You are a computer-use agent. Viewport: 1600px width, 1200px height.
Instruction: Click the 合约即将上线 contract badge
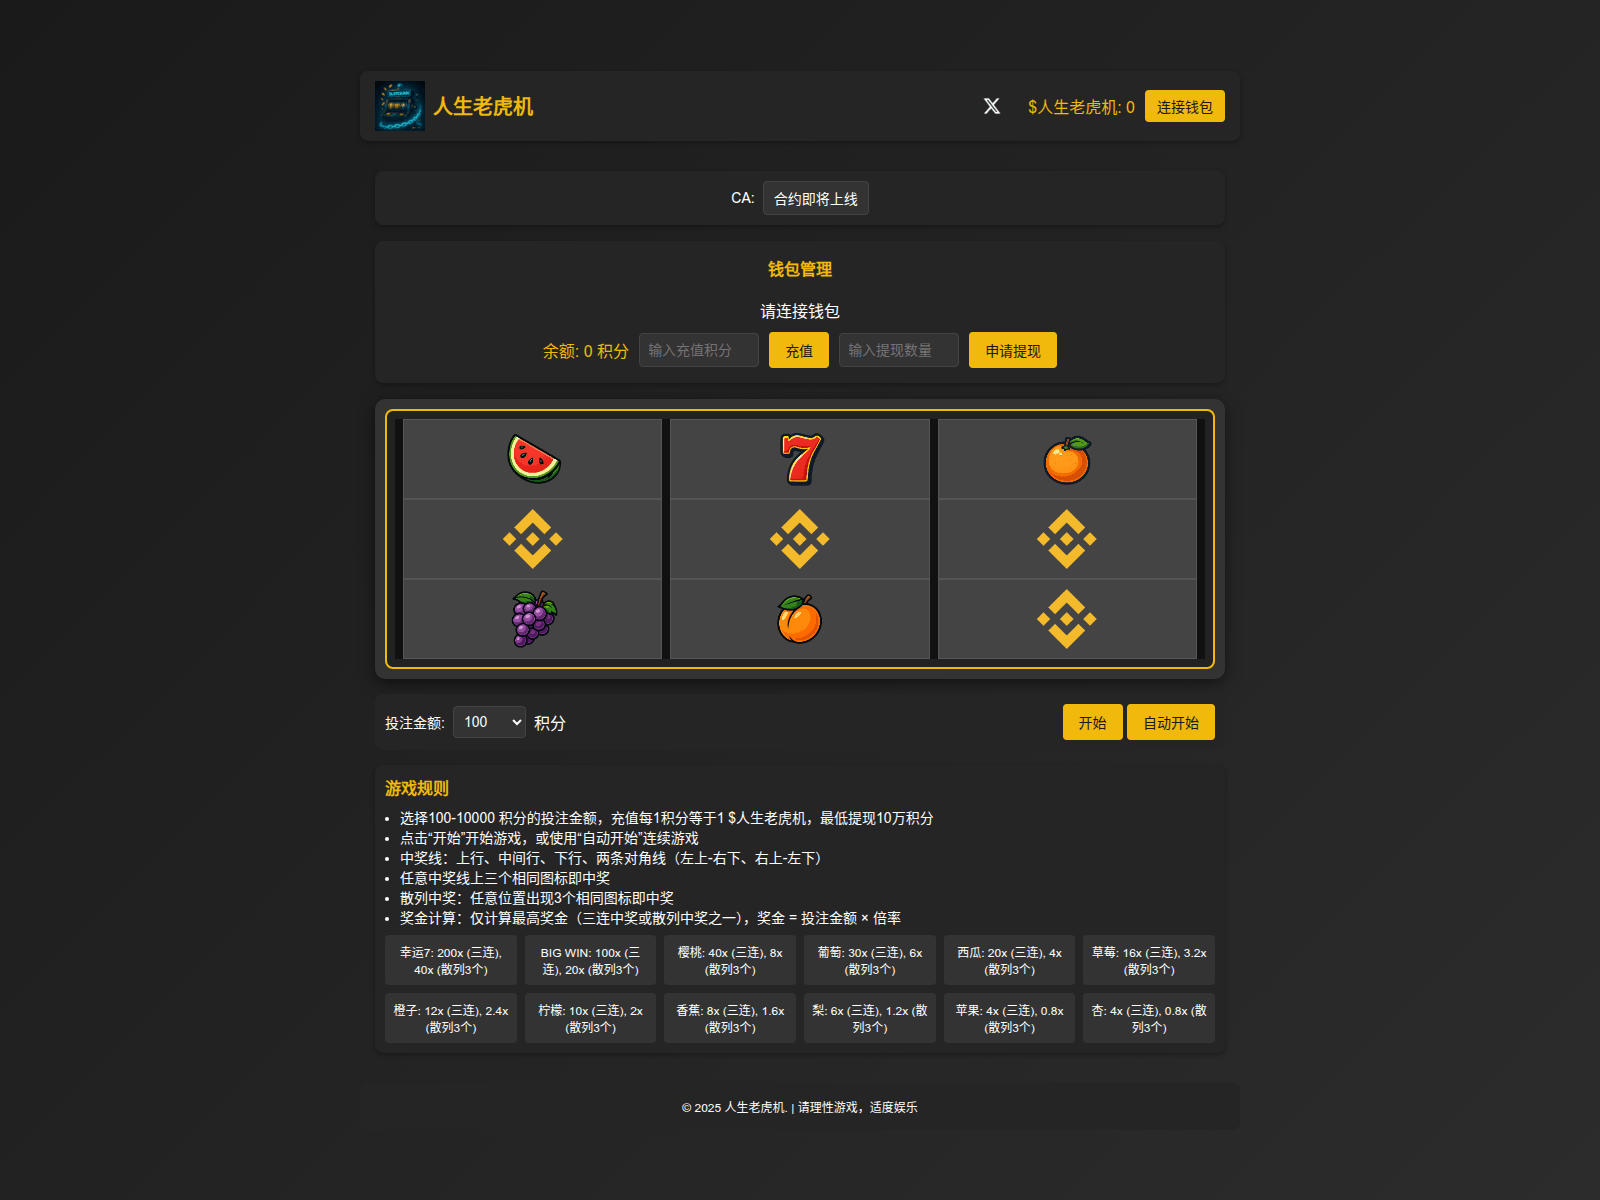pyautogui.click(x=815, y=198)
